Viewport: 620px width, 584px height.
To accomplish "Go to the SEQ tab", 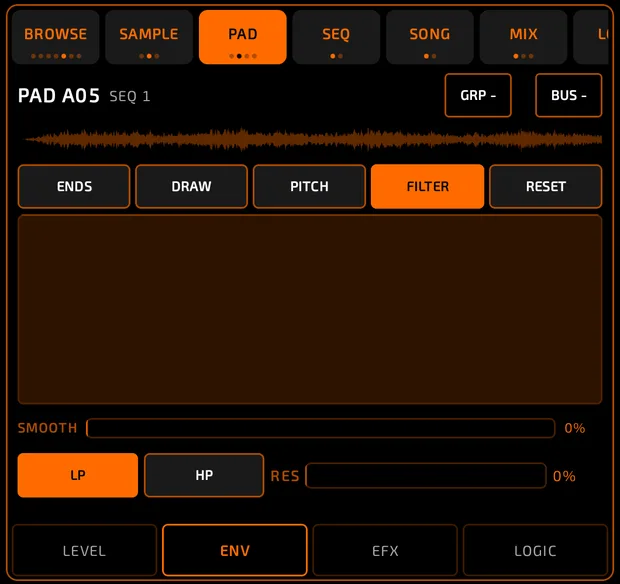I will 336,37.
